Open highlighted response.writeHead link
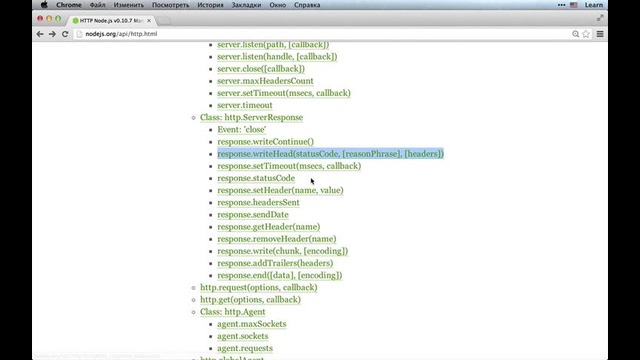This screenshot has height=360, width=640. tap(330, 154)
